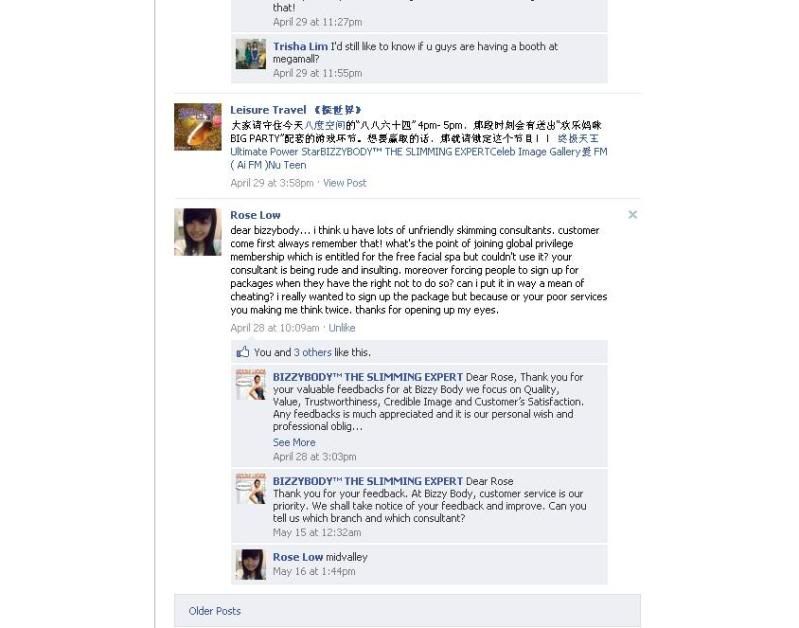Expand comment with See More

pyautogui.click(x=294, y=442)
